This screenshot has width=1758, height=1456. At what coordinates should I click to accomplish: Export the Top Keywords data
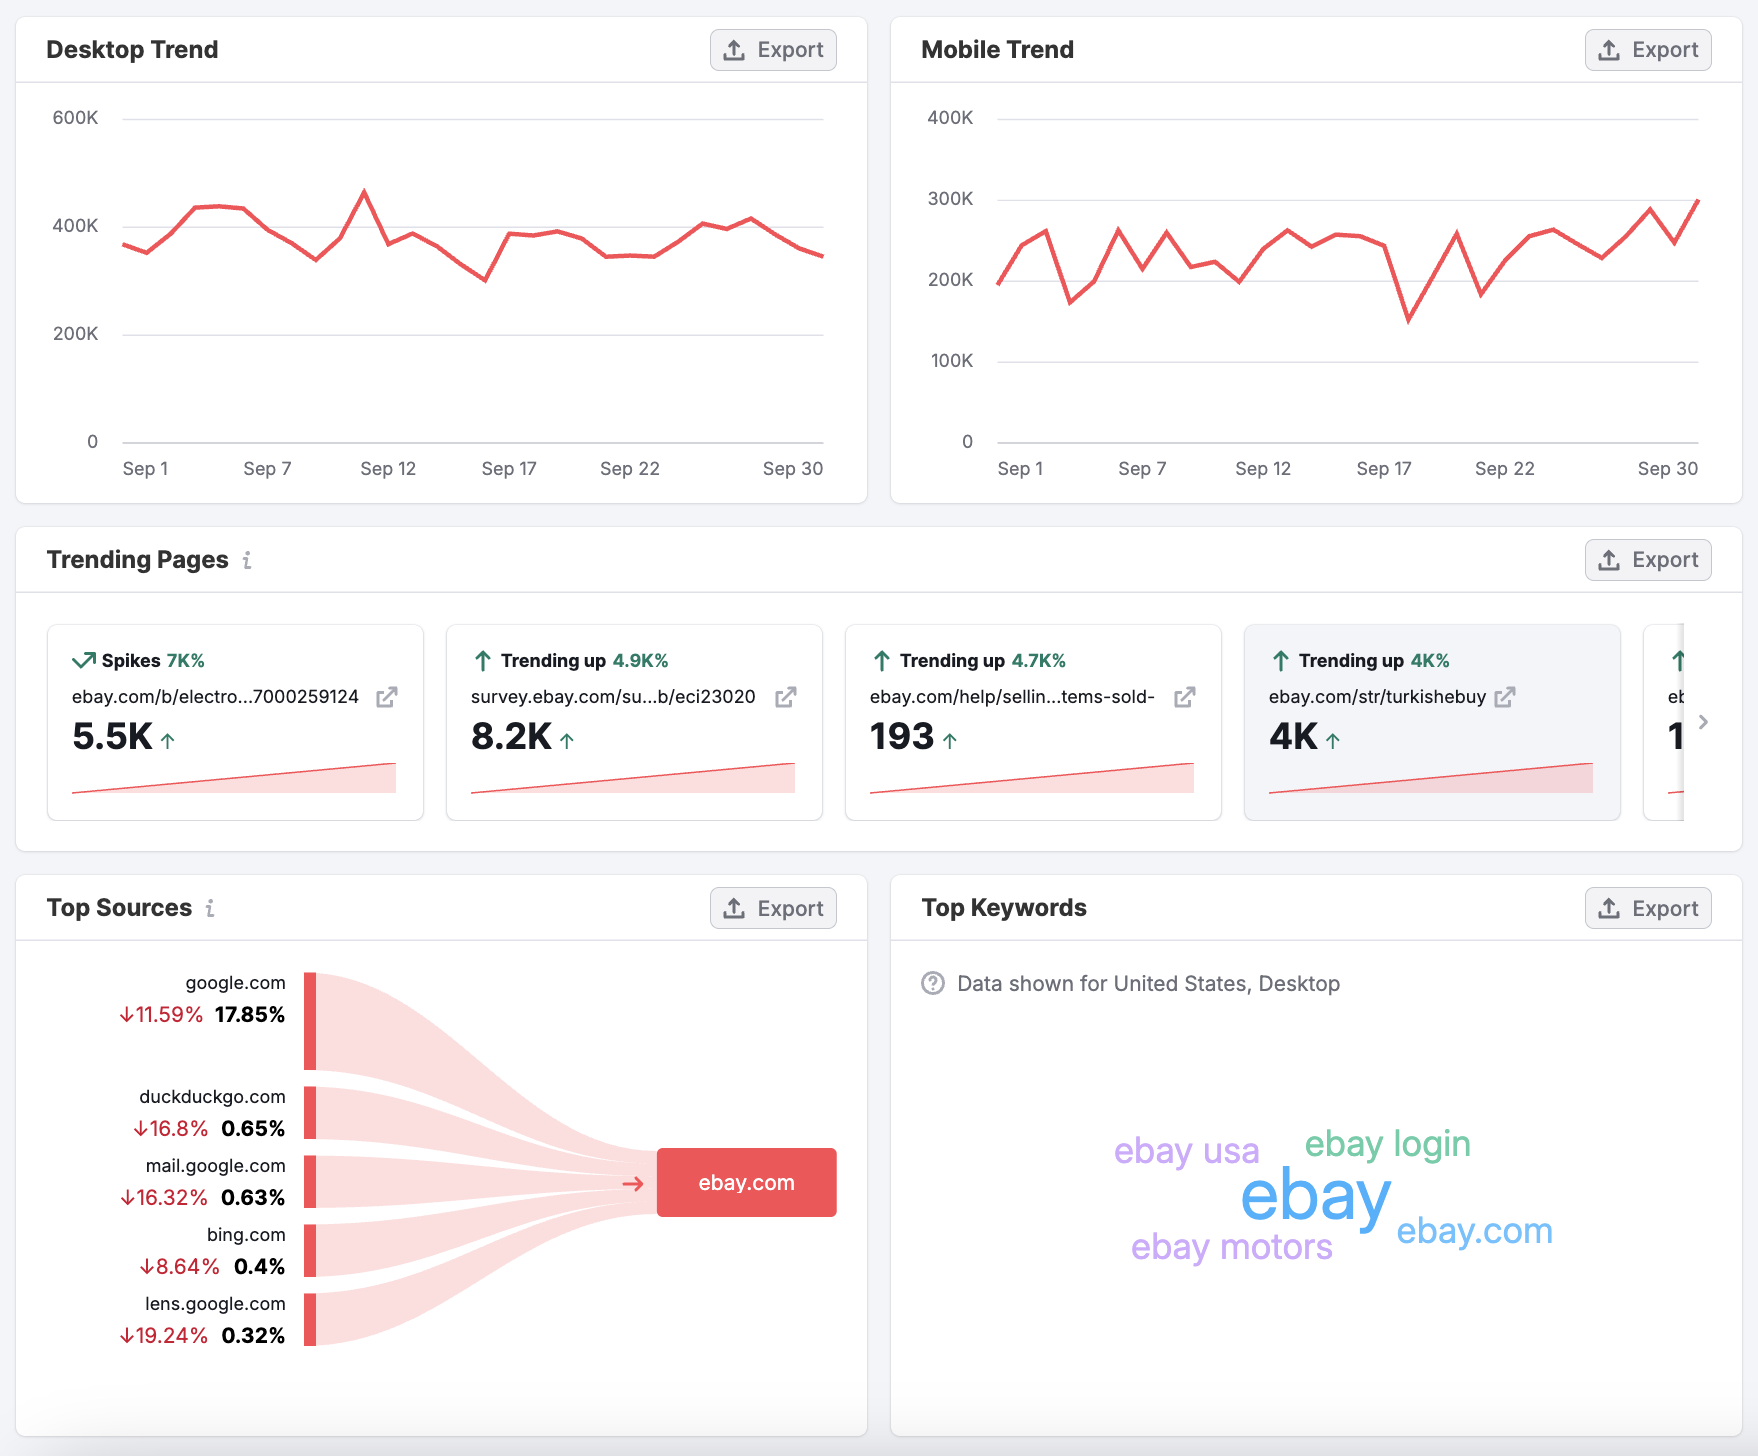1648,907
